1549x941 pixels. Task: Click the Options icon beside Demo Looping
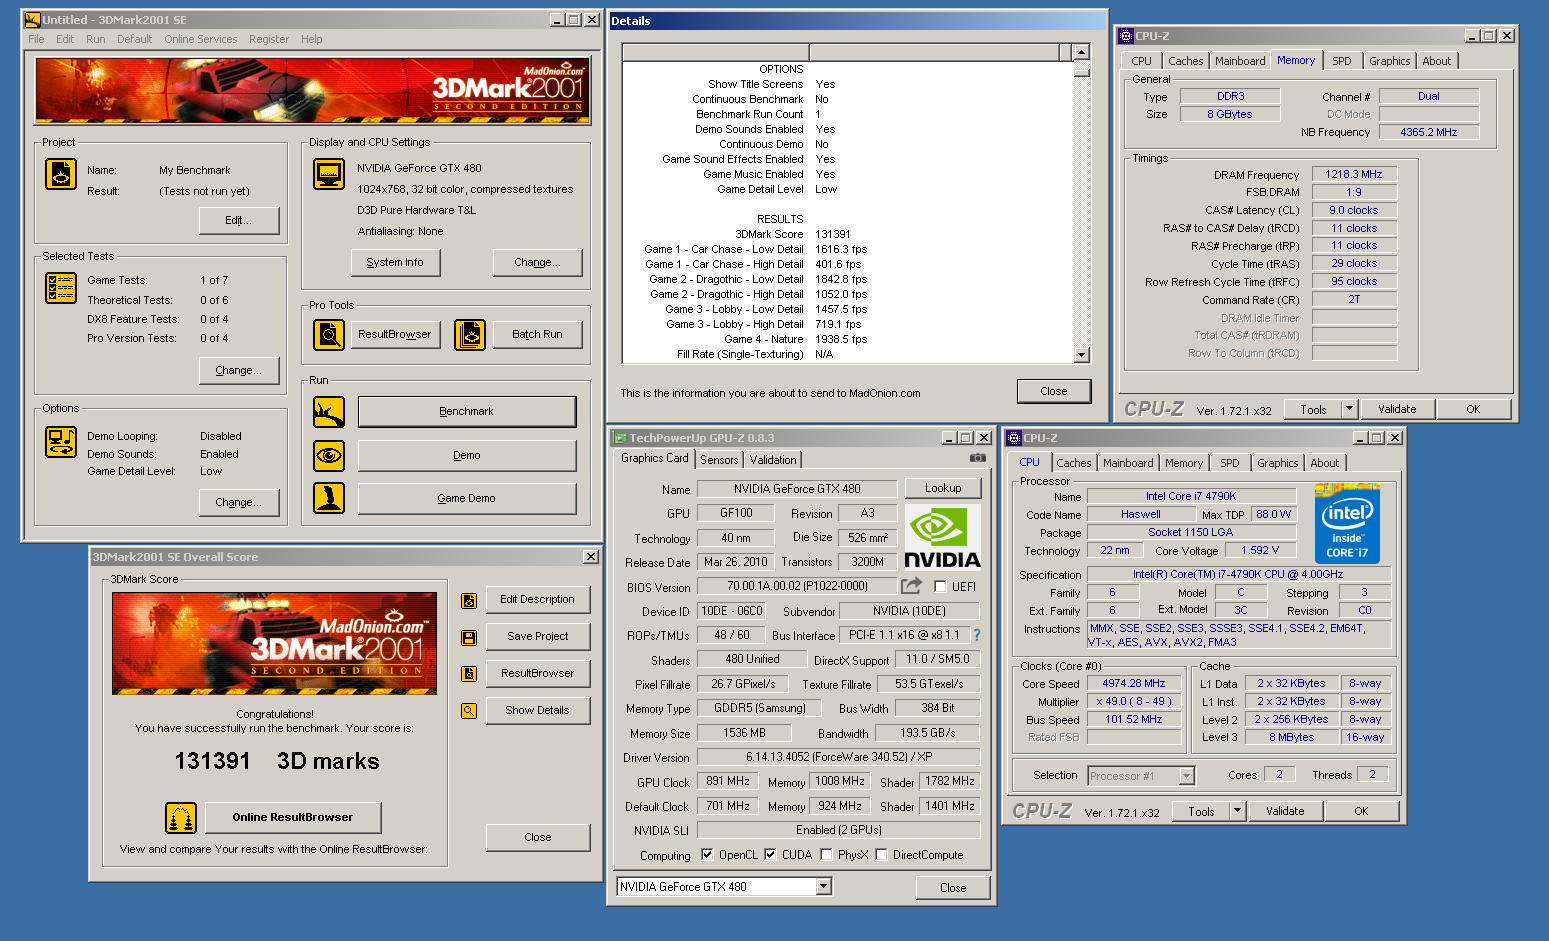pyautogui.click(x=61, y=442)
